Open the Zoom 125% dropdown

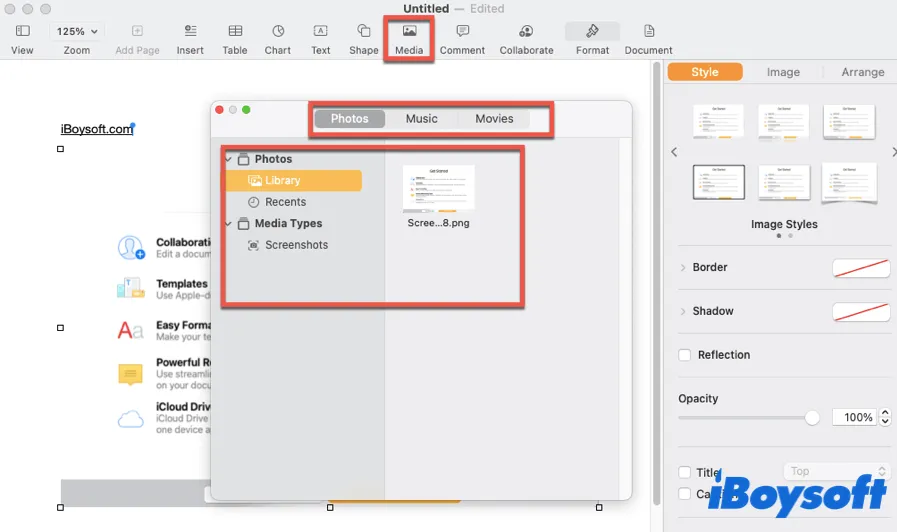pos(76,32)
